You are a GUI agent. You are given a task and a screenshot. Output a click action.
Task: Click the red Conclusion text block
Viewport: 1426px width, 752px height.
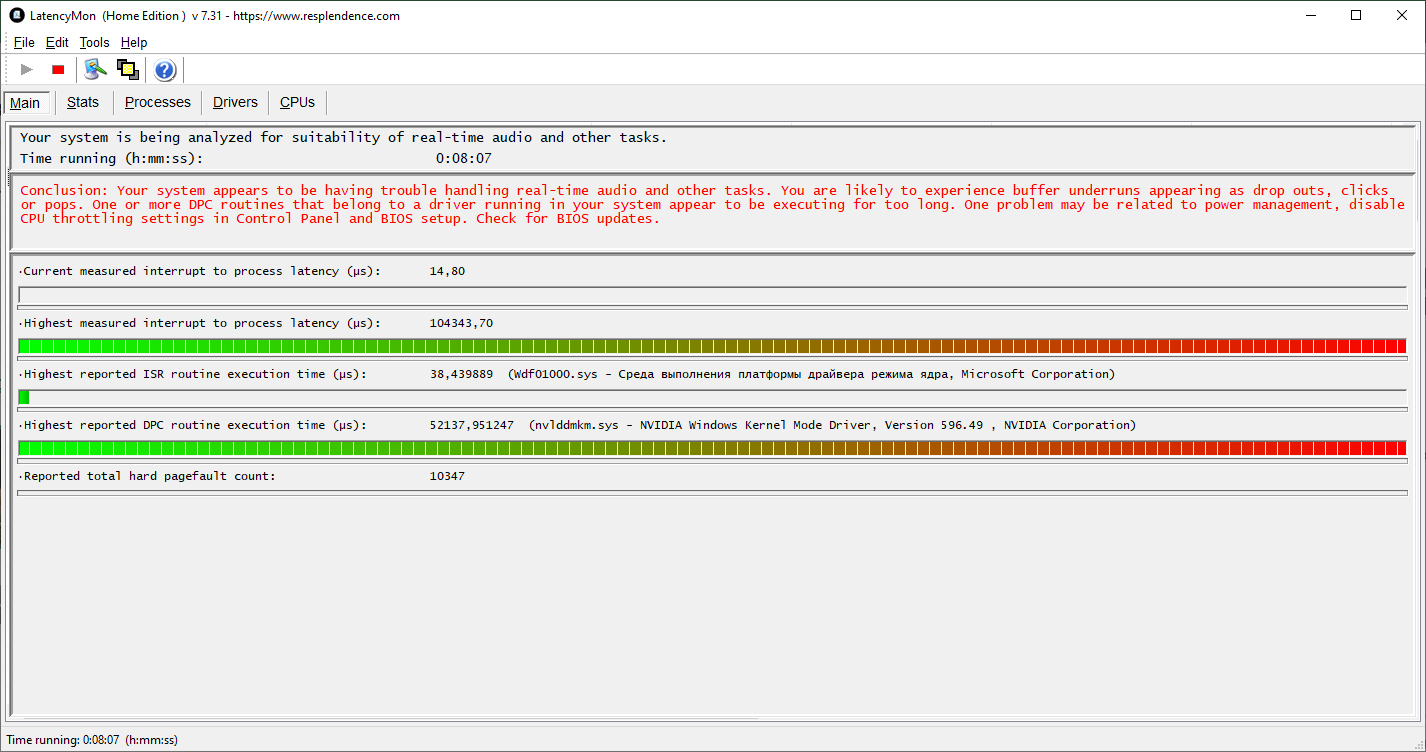[x=712, y=204]
